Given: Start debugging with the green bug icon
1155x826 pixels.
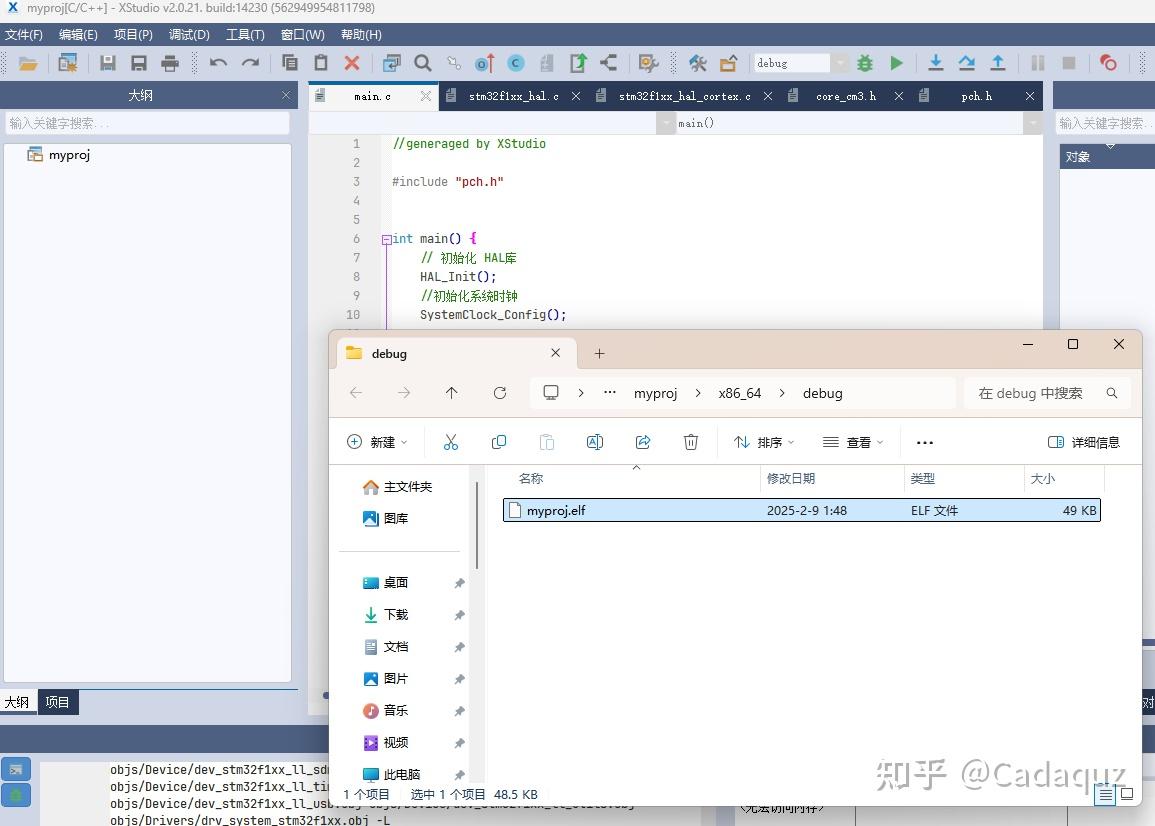Looking at the screenshot, I should click(865, 63).
